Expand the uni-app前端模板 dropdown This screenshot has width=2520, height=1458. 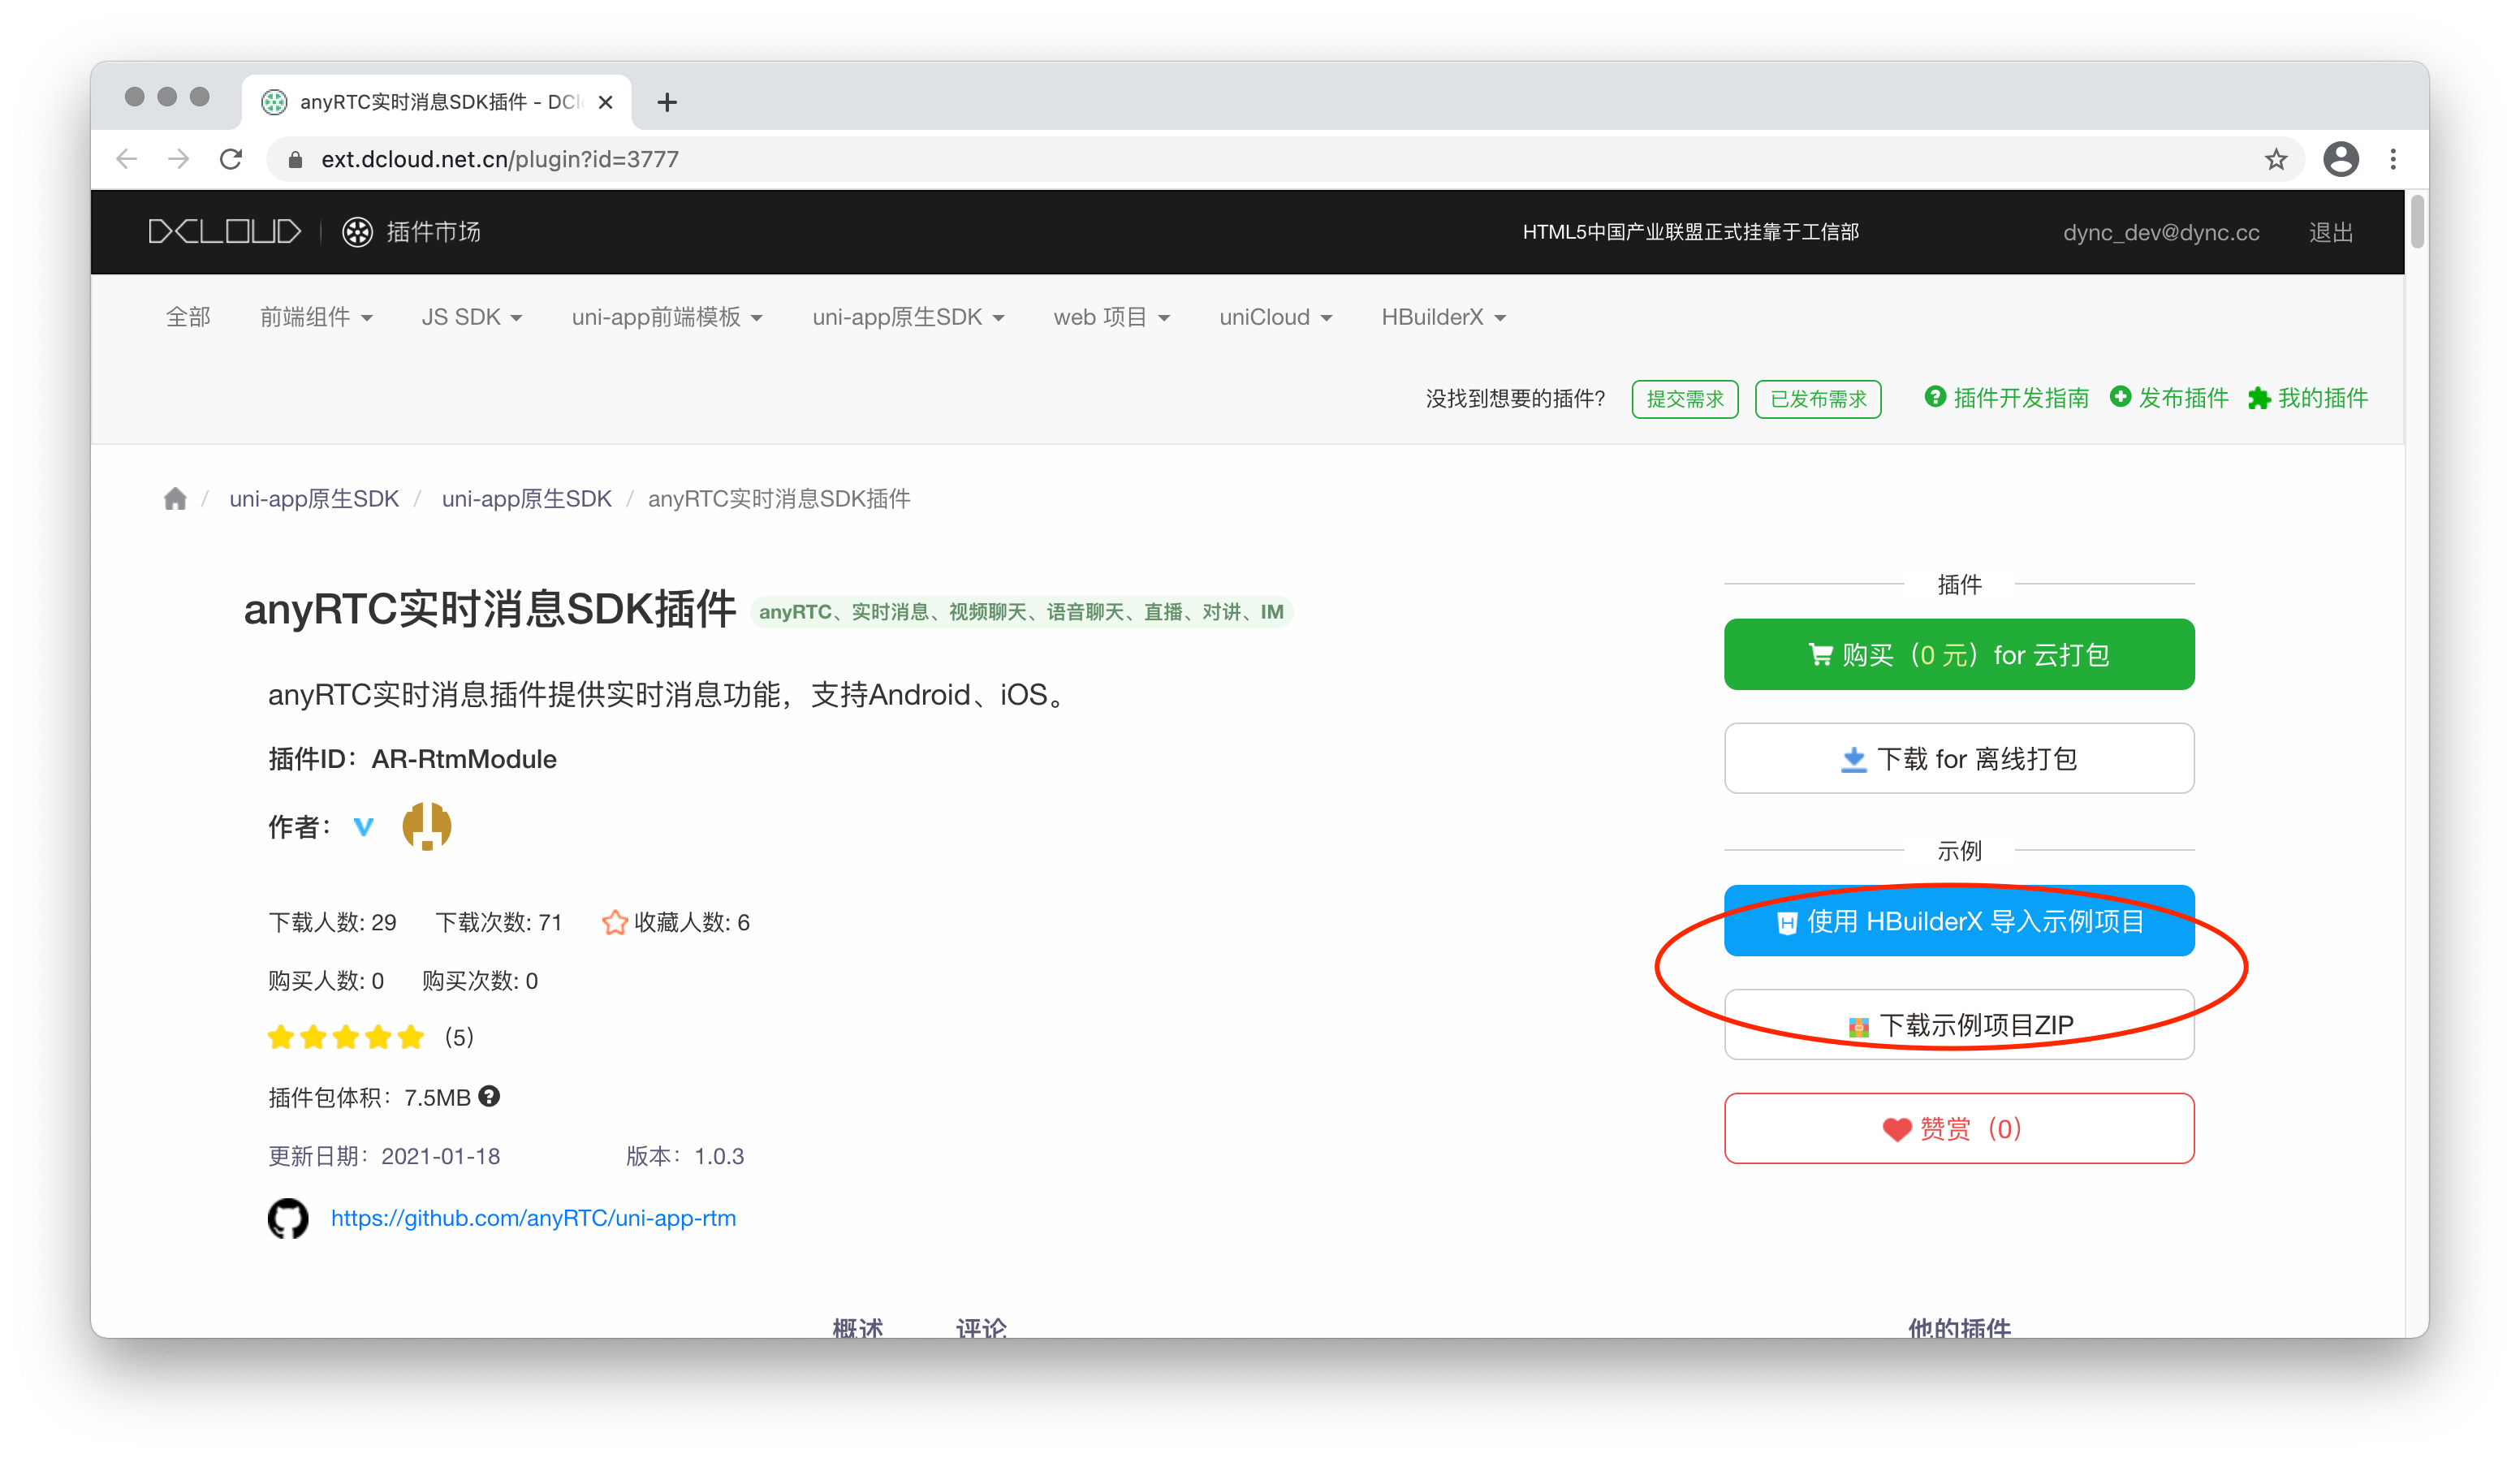pyautogui.click(x=667, y=317)
